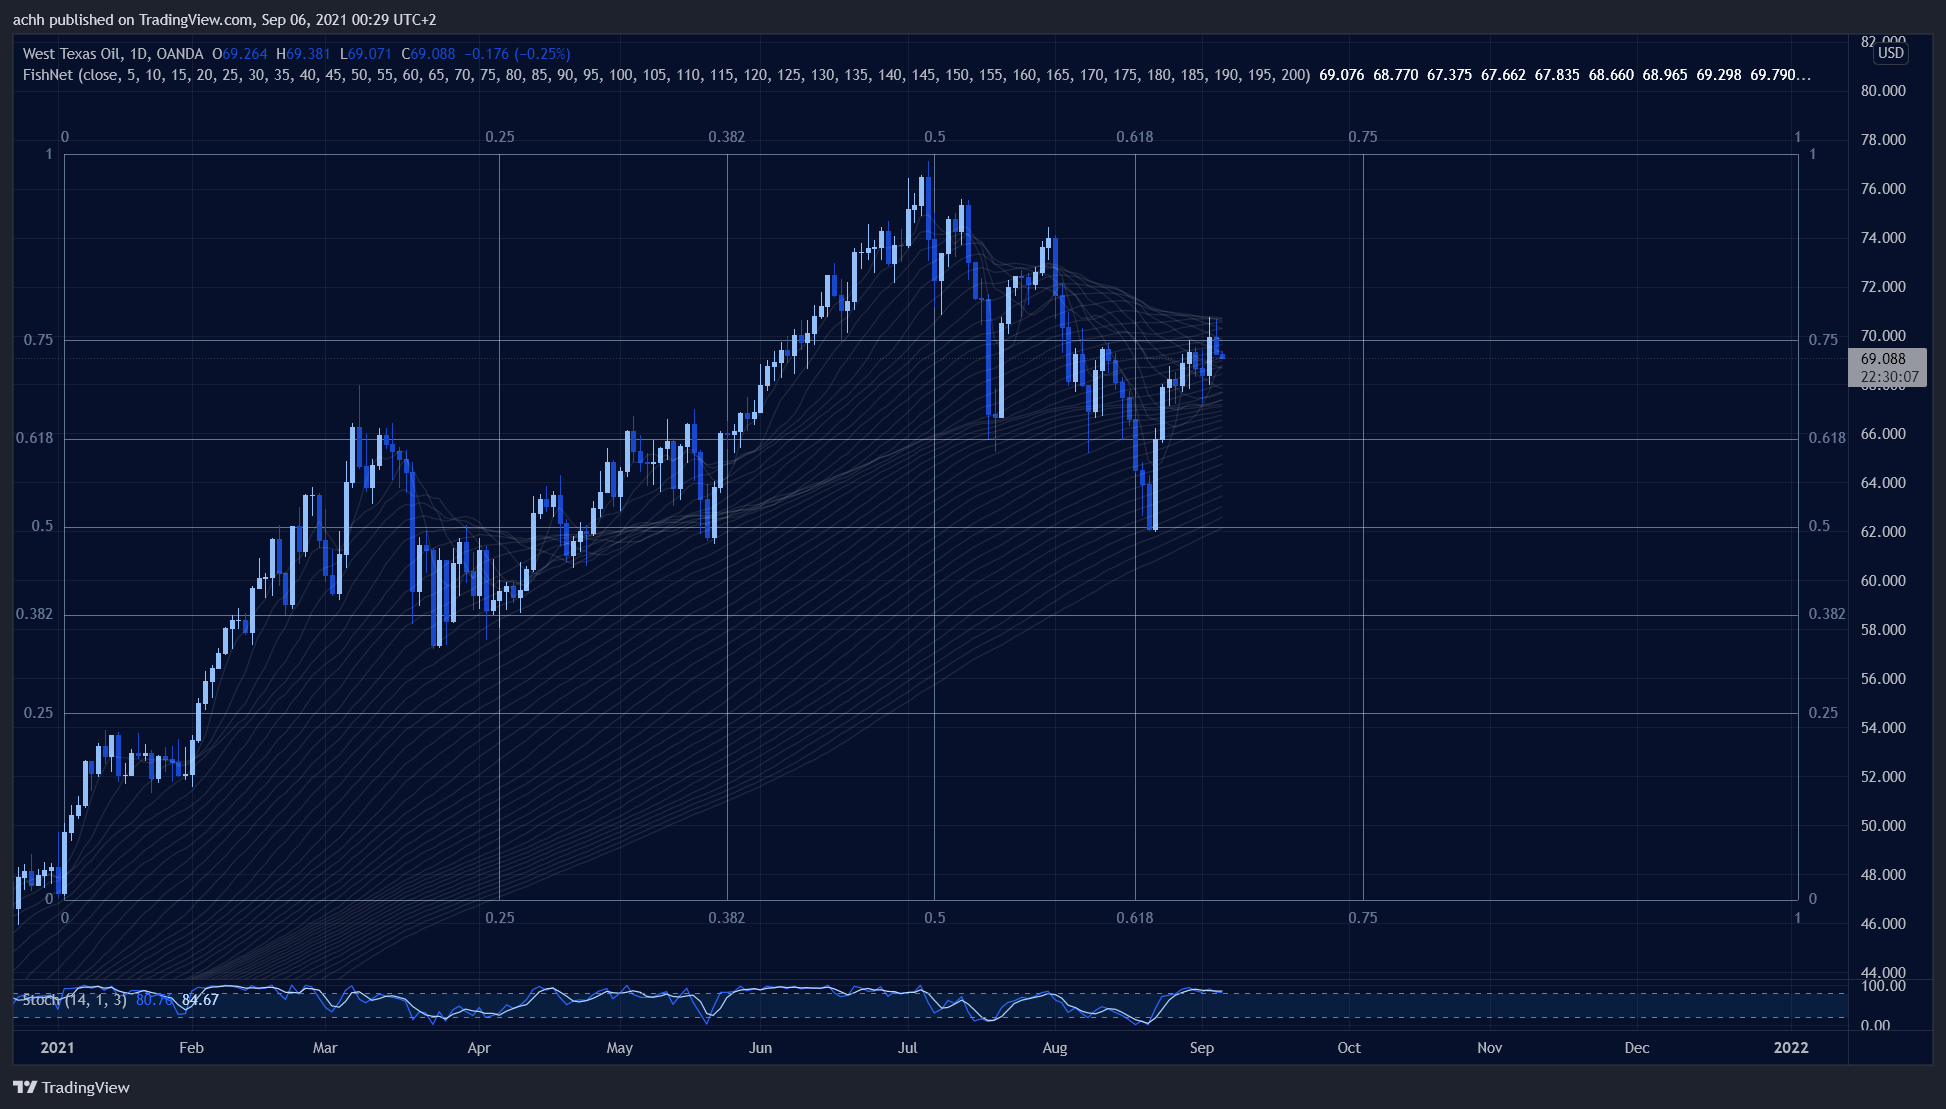Screen dimensions: 1946x1109
Task: Click the 100.00 stochastic scale label
Action: click(1883, 986)
